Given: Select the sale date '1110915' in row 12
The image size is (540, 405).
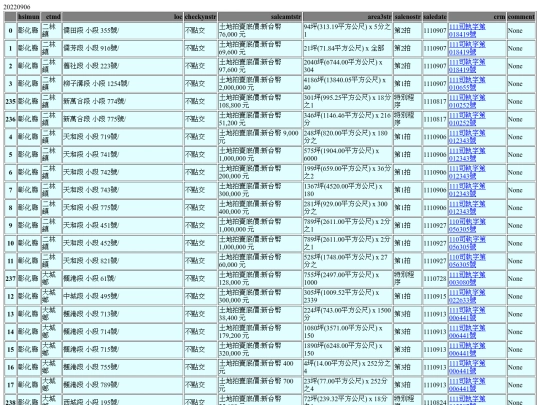Looking at the screenshot, I should tap(435, 296).
